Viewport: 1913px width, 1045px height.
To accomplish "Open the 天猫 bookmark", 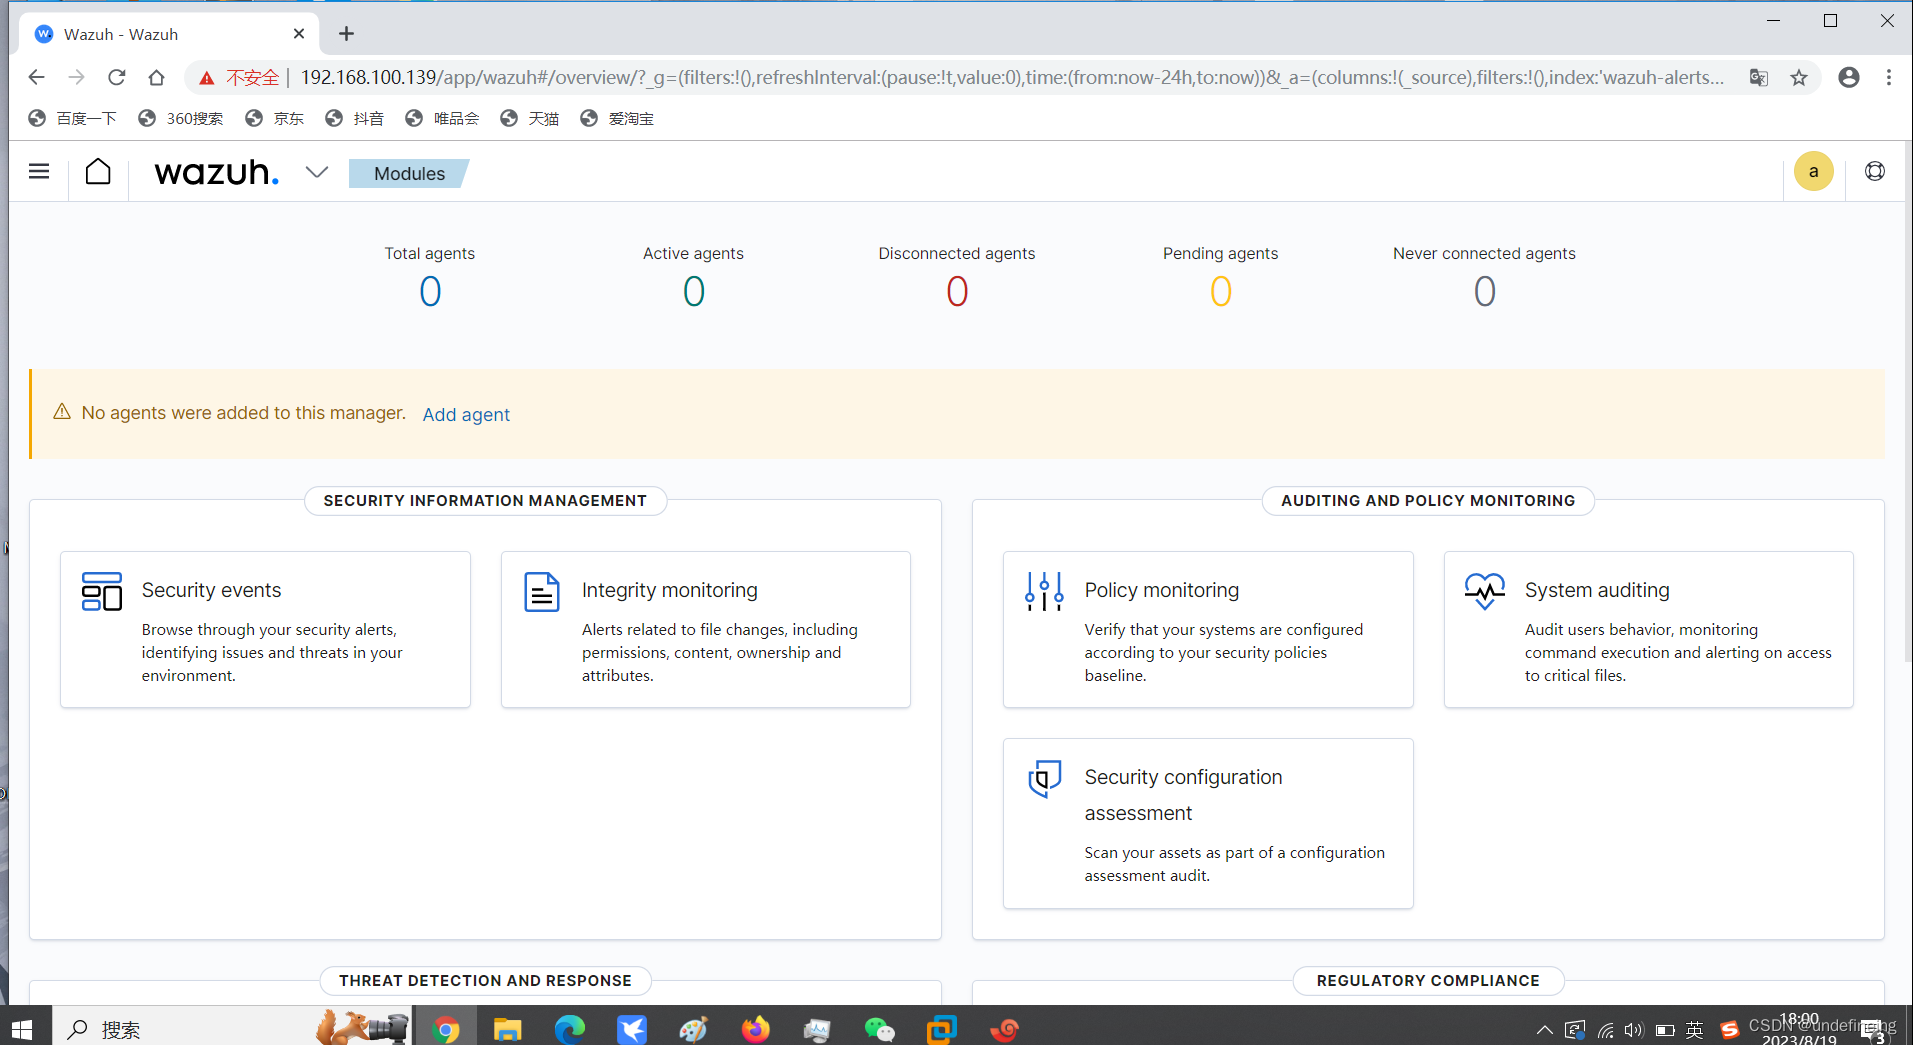I will point(530,118).
